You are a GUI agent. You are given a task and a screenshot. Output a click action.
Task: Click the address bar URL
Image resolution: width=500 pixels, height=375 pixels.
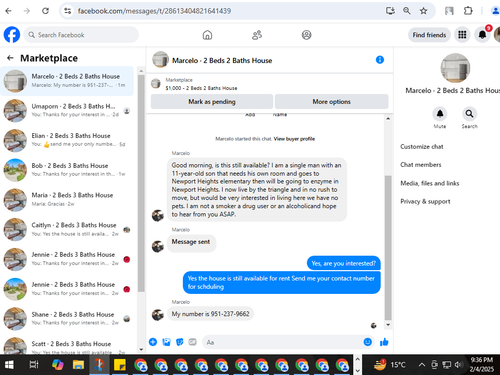(x=154, y=11)
